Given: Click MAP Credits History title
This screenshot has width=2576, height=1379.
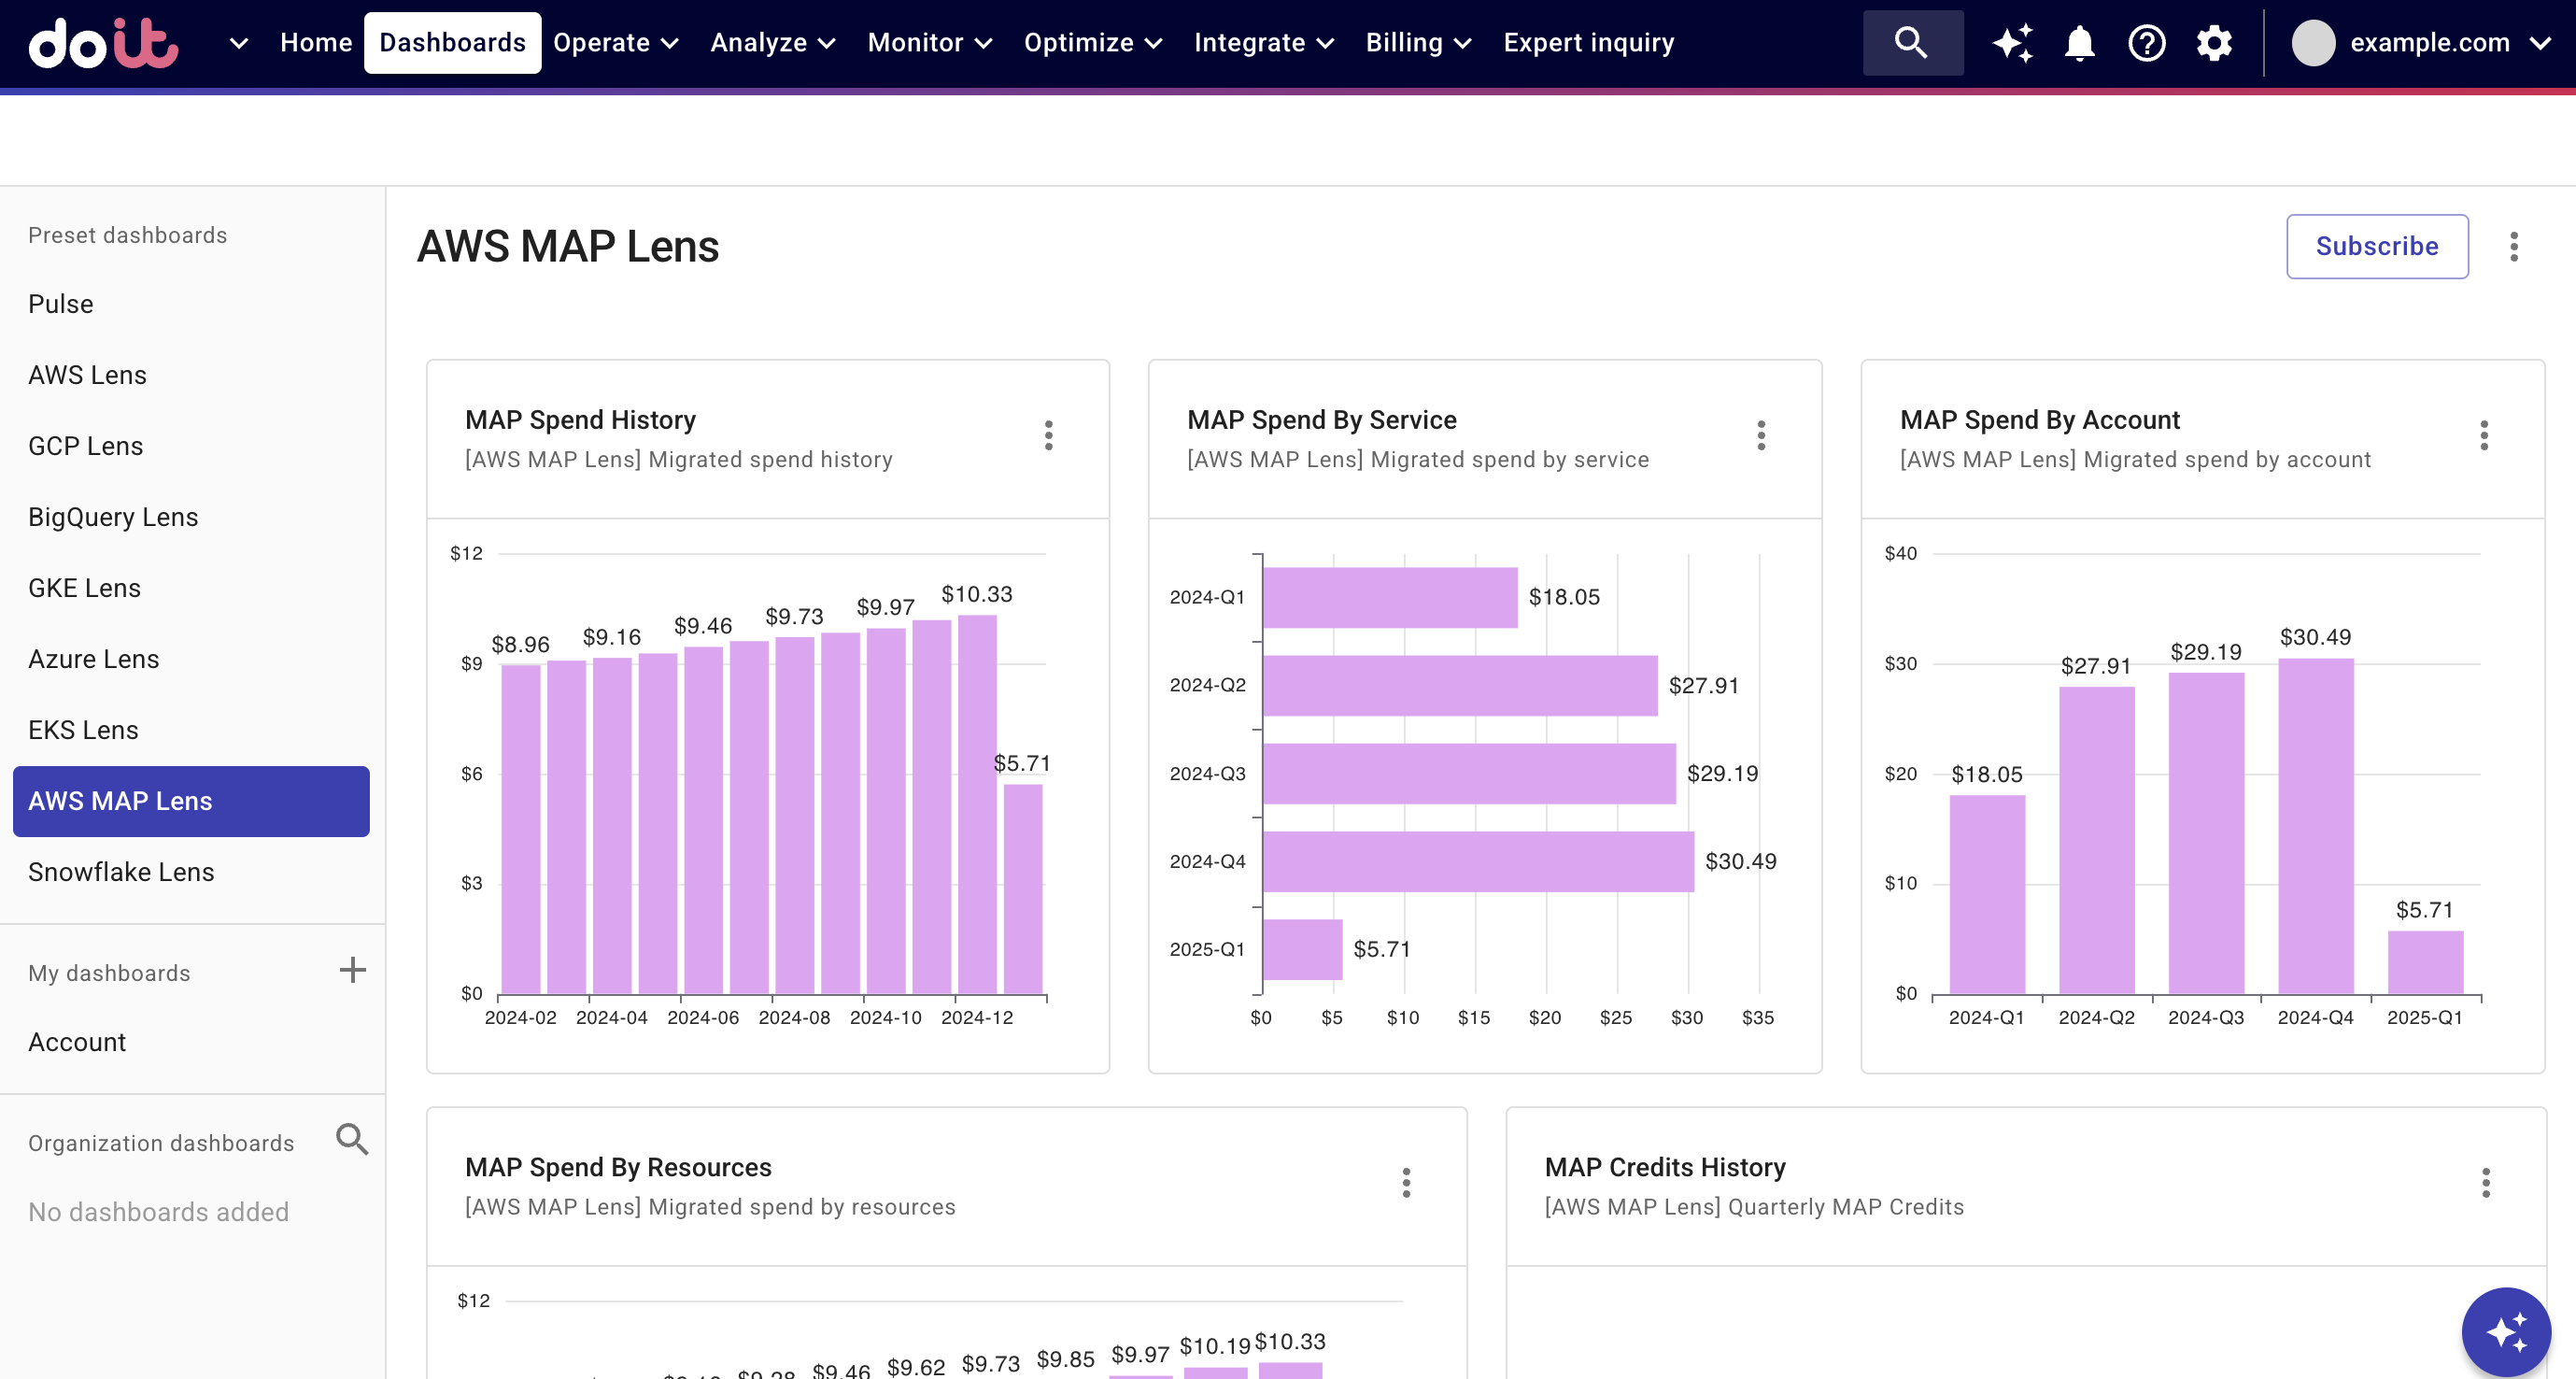Looking at the screenshot, I should click(x=1665, y=1167).
